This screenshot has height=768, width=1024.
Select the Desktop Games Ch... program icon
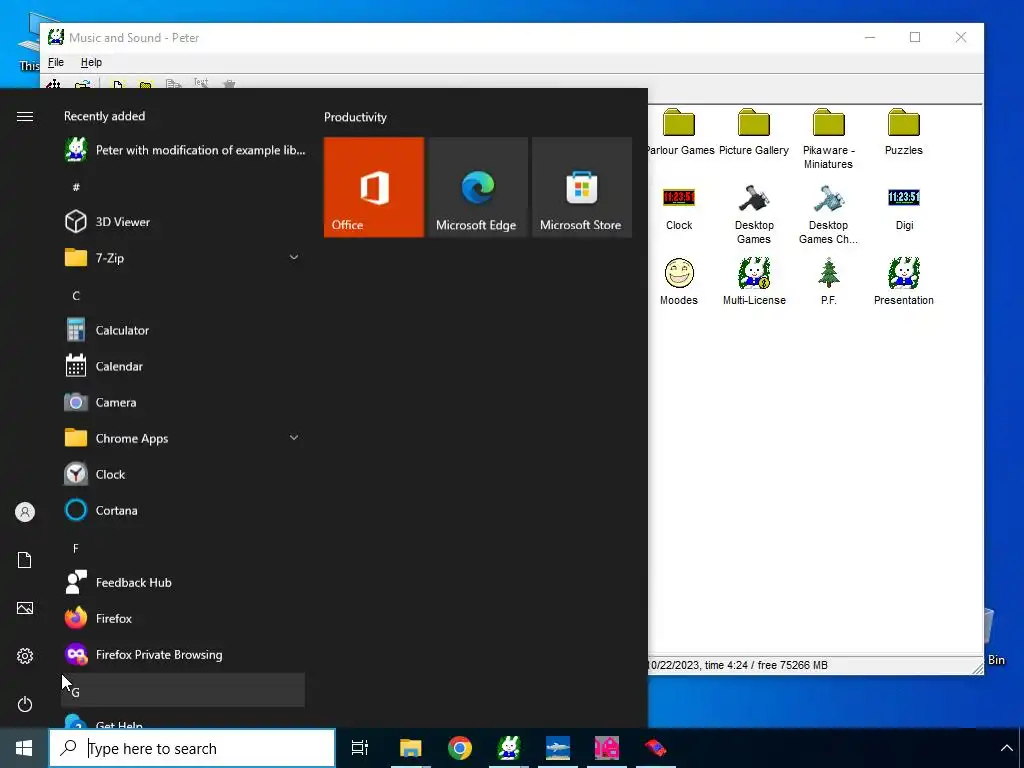coord(828,215)
